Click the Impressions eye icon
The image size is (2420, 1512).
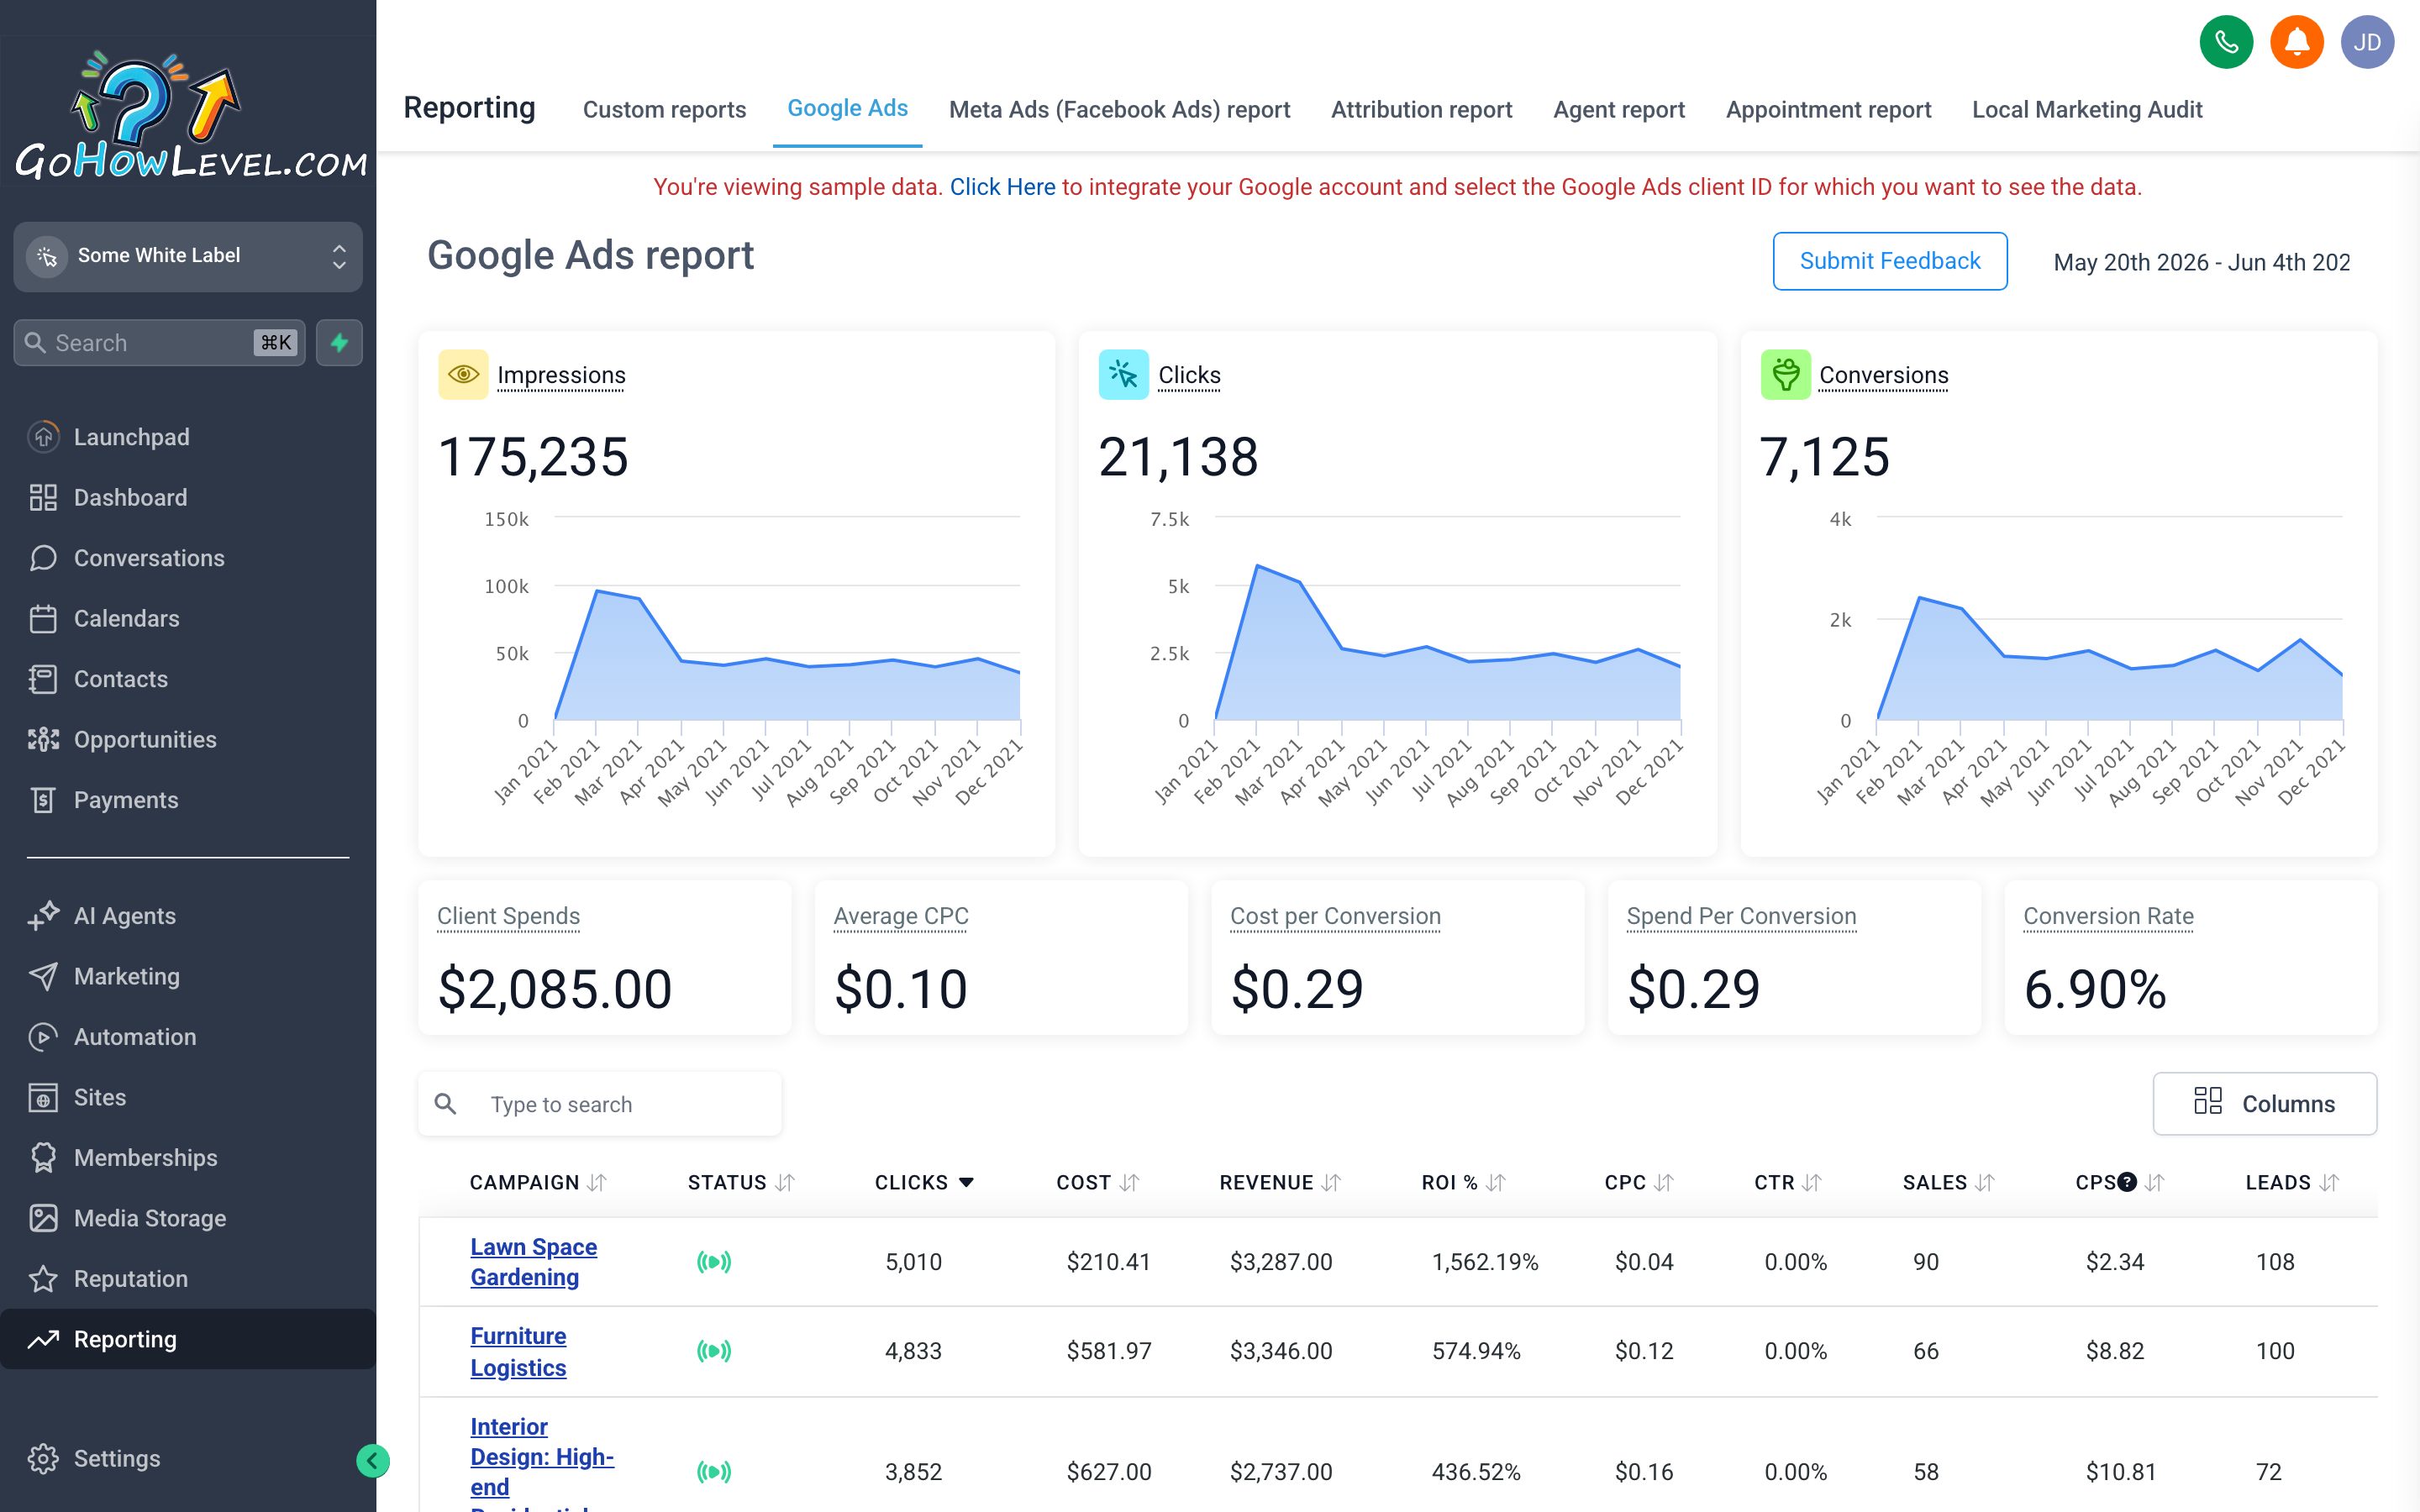(x=463, y=375)
